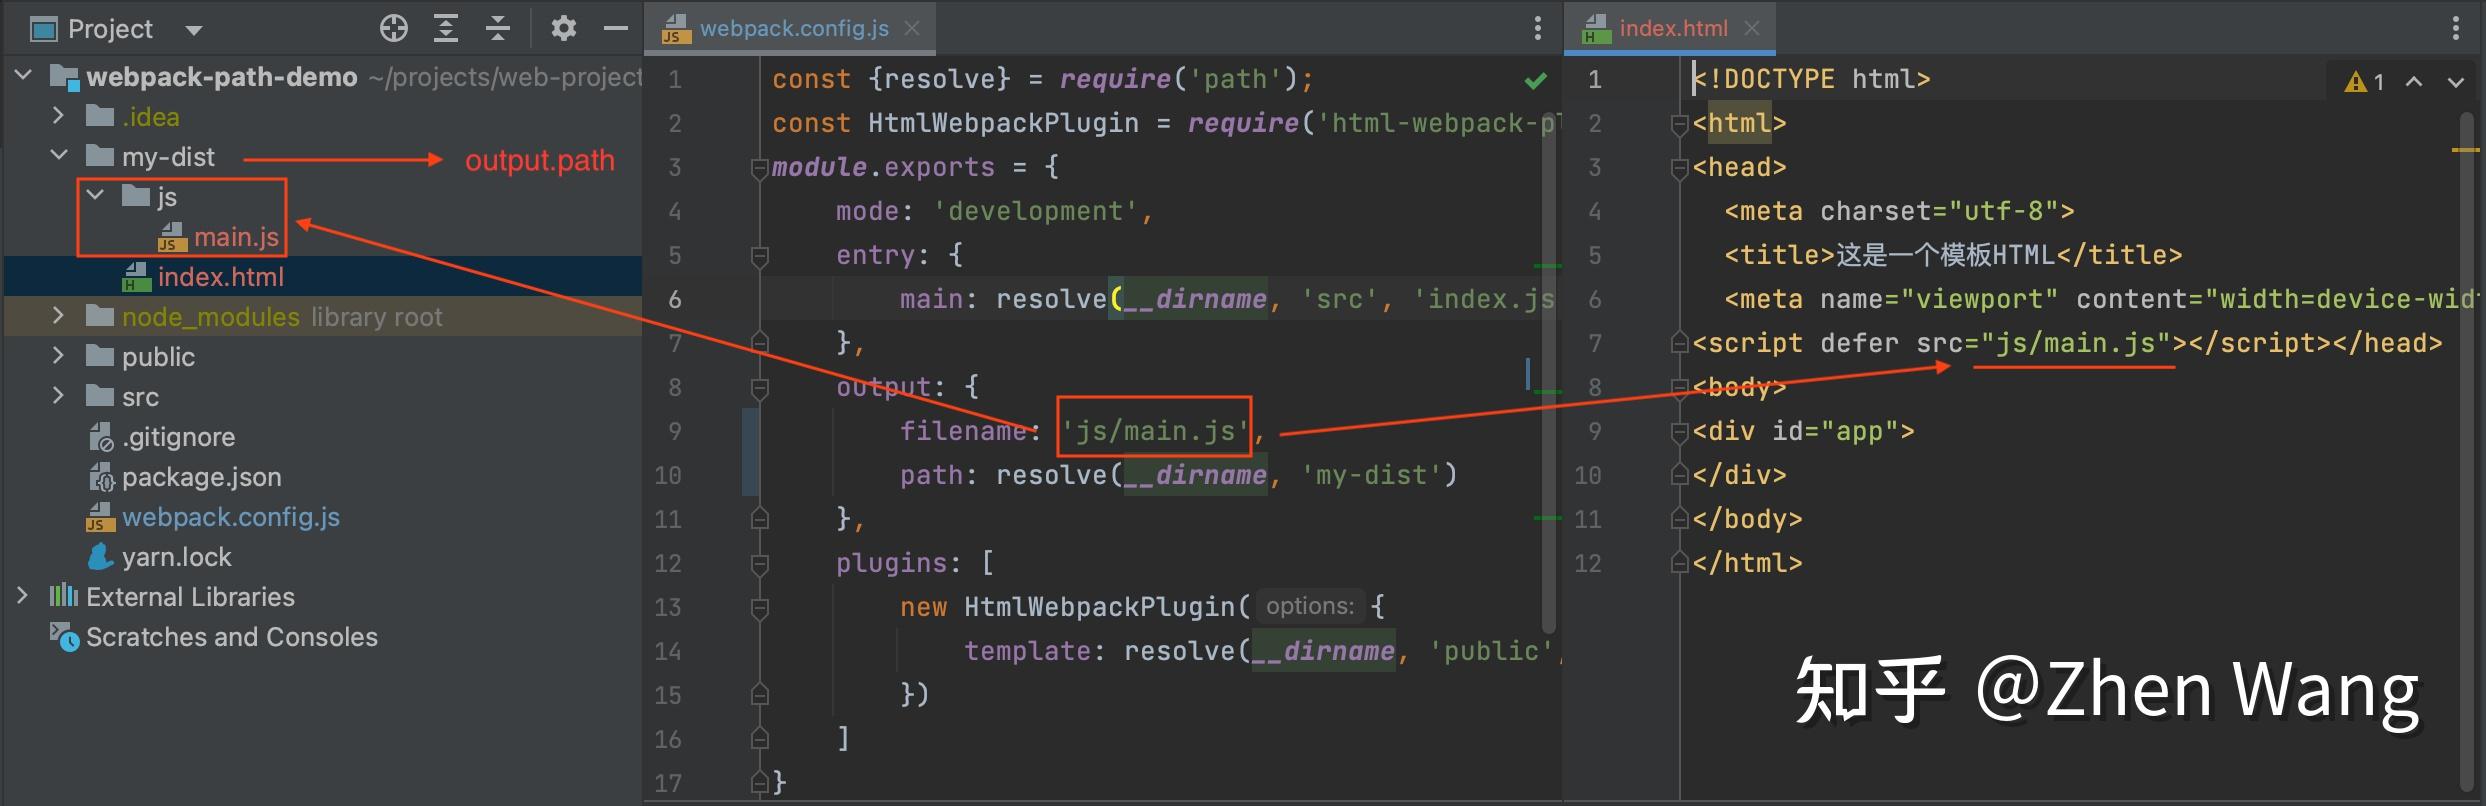The width and height of the screenshot is (2486, 806).
Task: Click the Project panel title
Action: [x=110, y=29]
